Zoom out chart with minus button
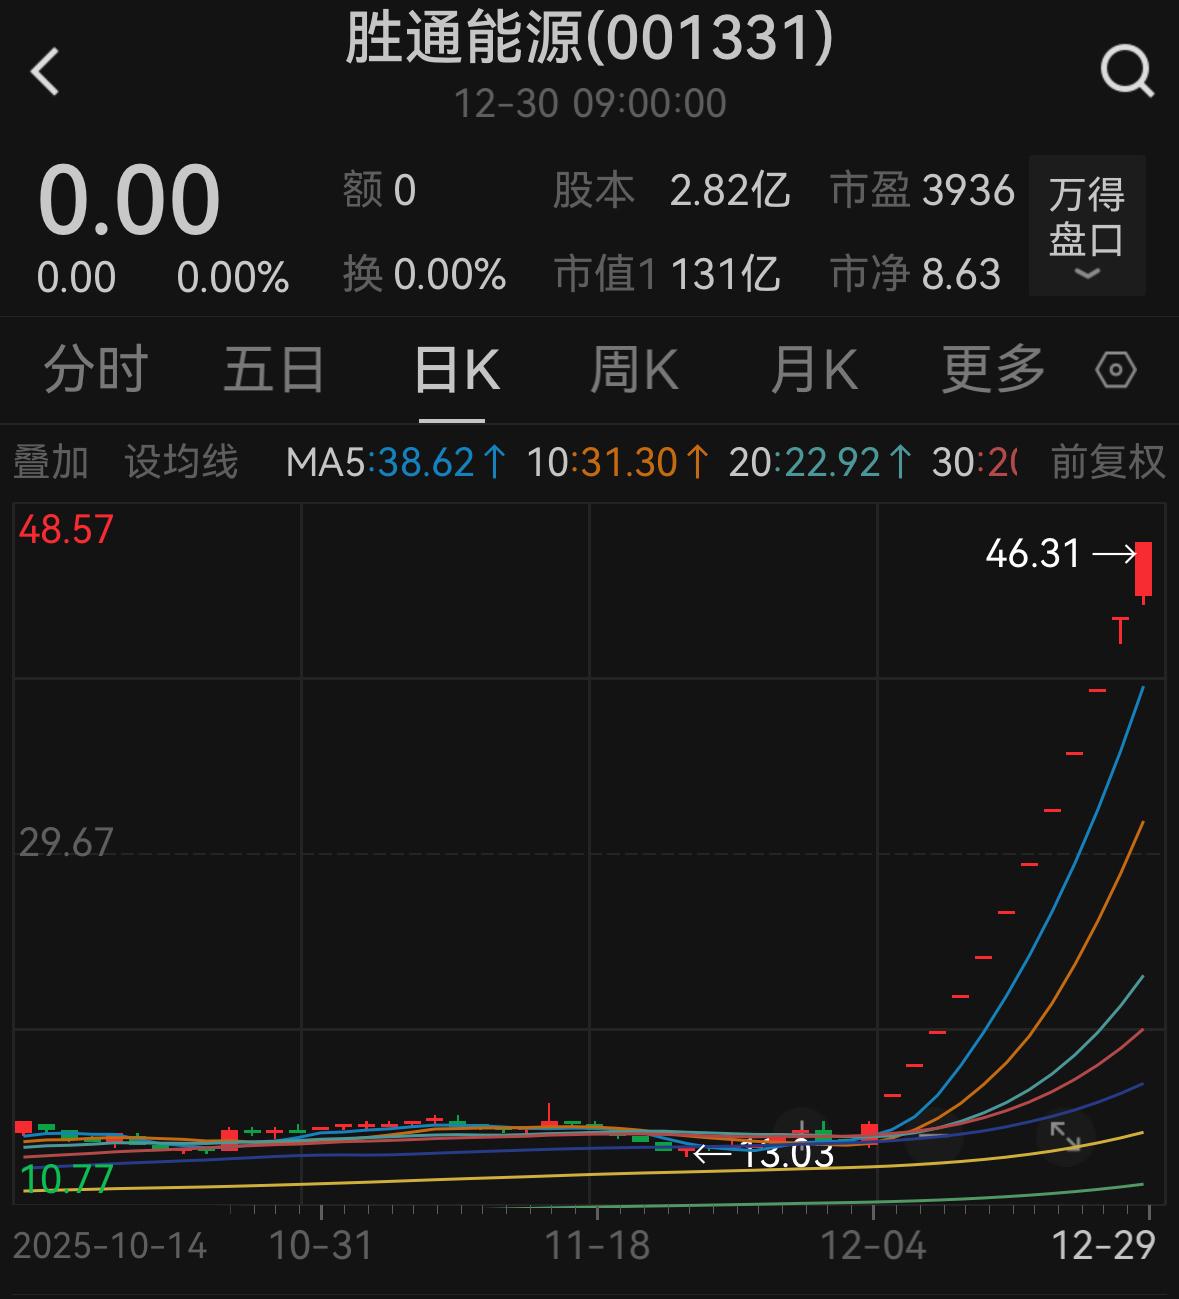 (932, 1138)
